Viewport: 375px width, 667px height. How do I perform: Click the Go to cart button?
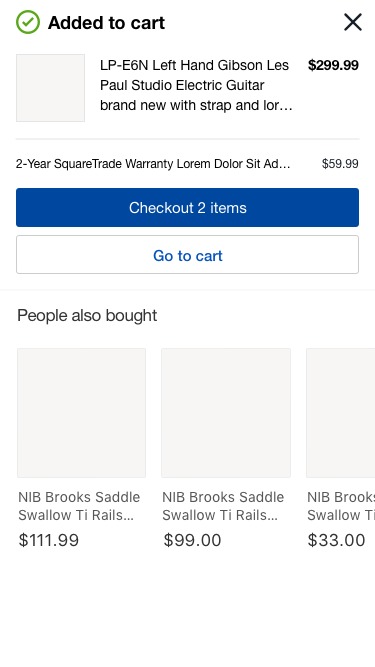pos(188,255)
